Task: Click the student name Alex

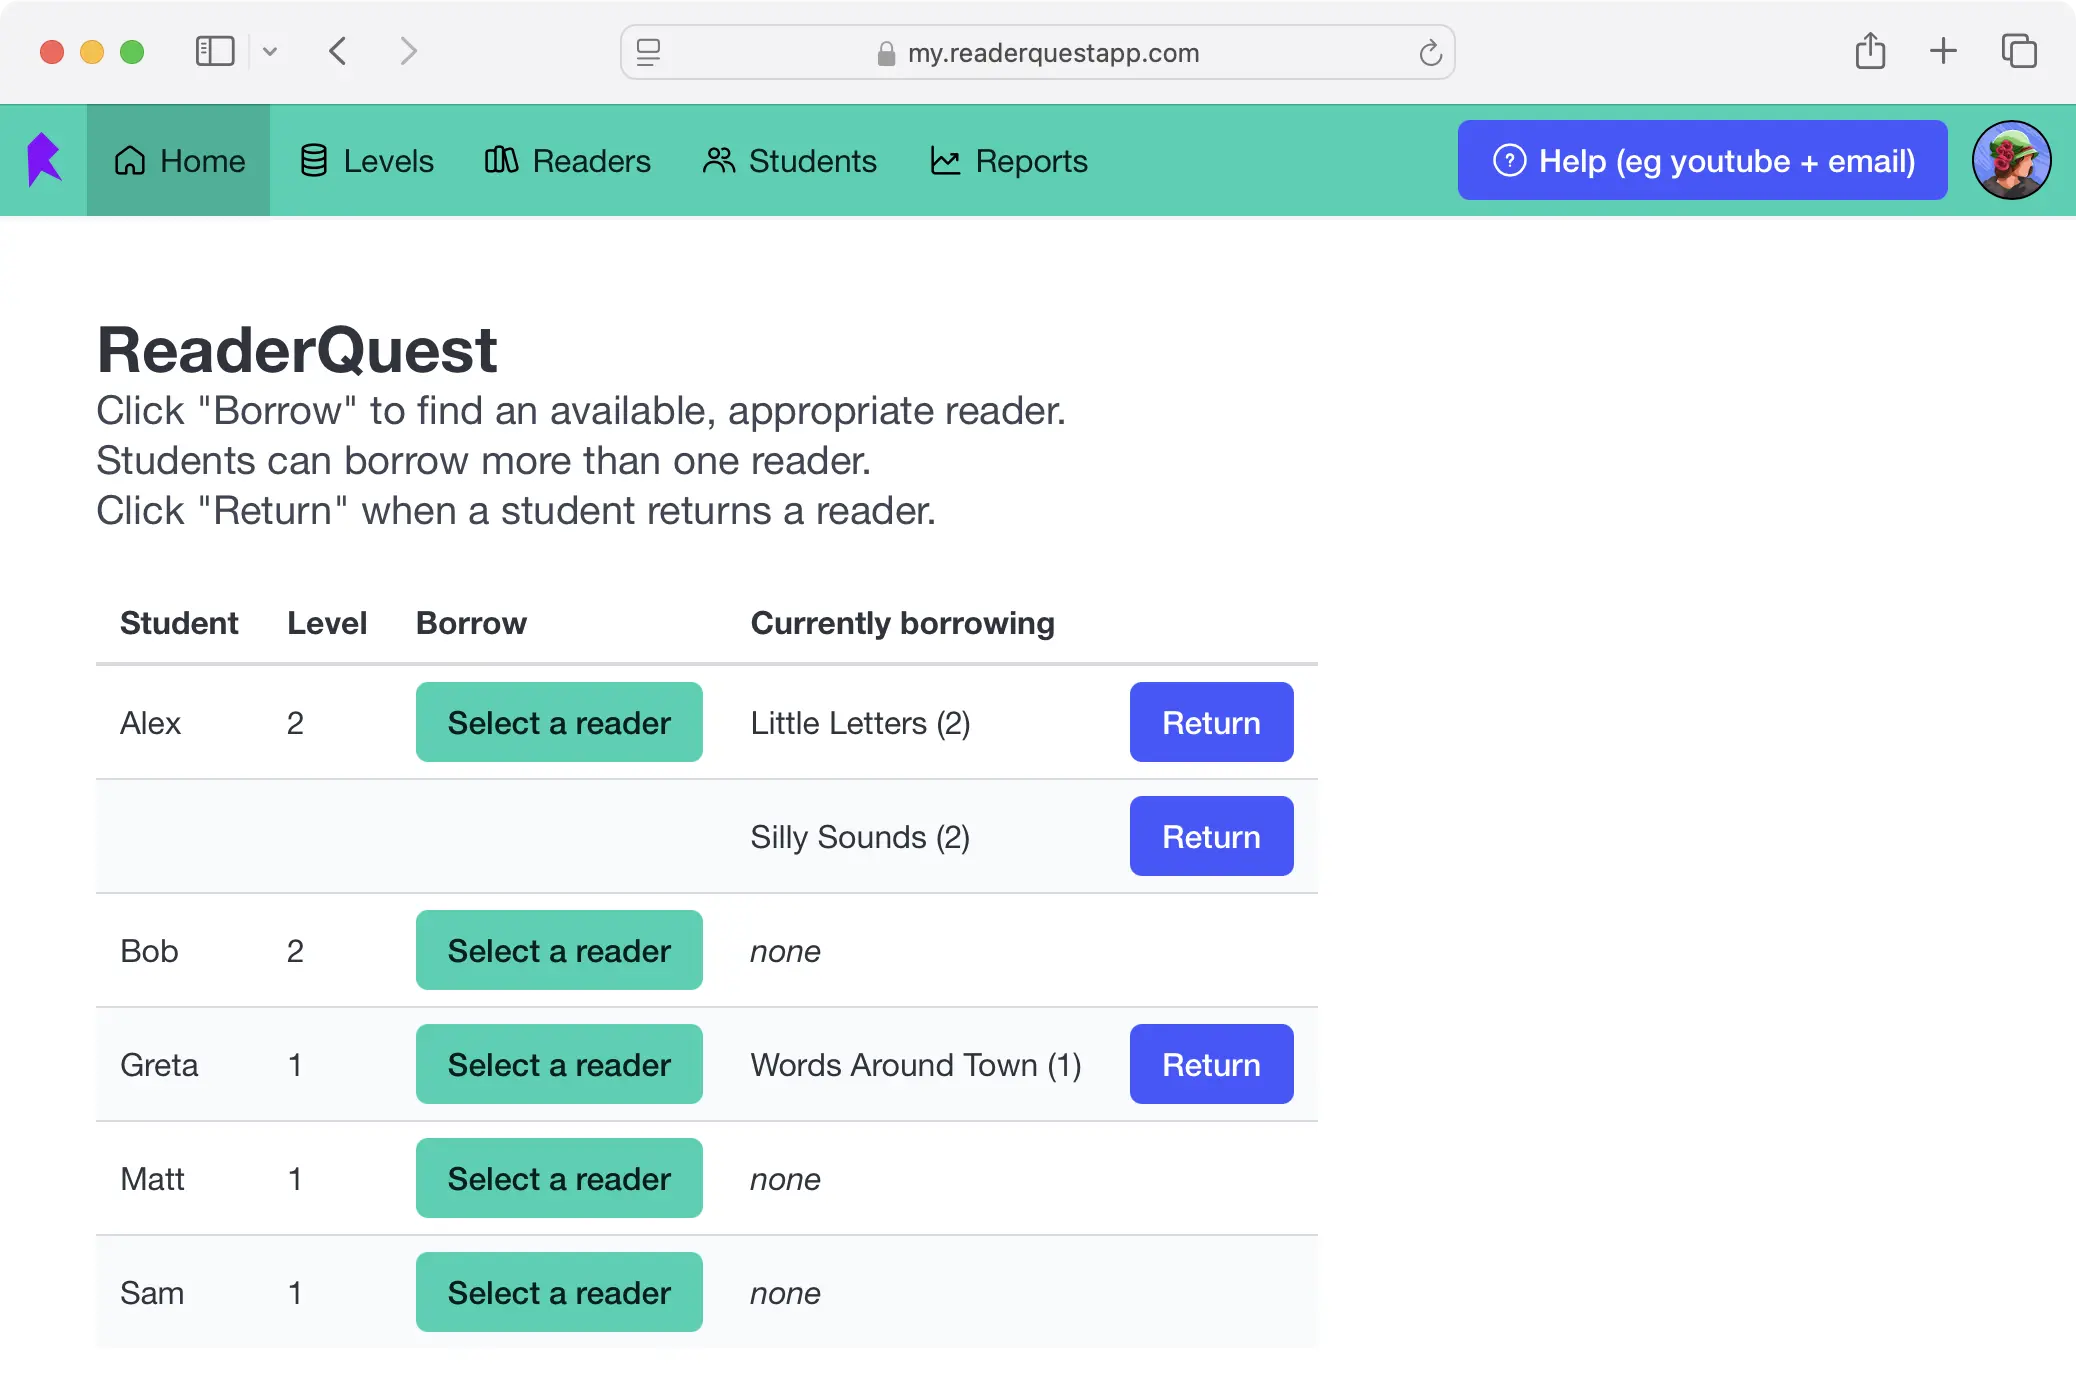Action: tap(150, 723)
